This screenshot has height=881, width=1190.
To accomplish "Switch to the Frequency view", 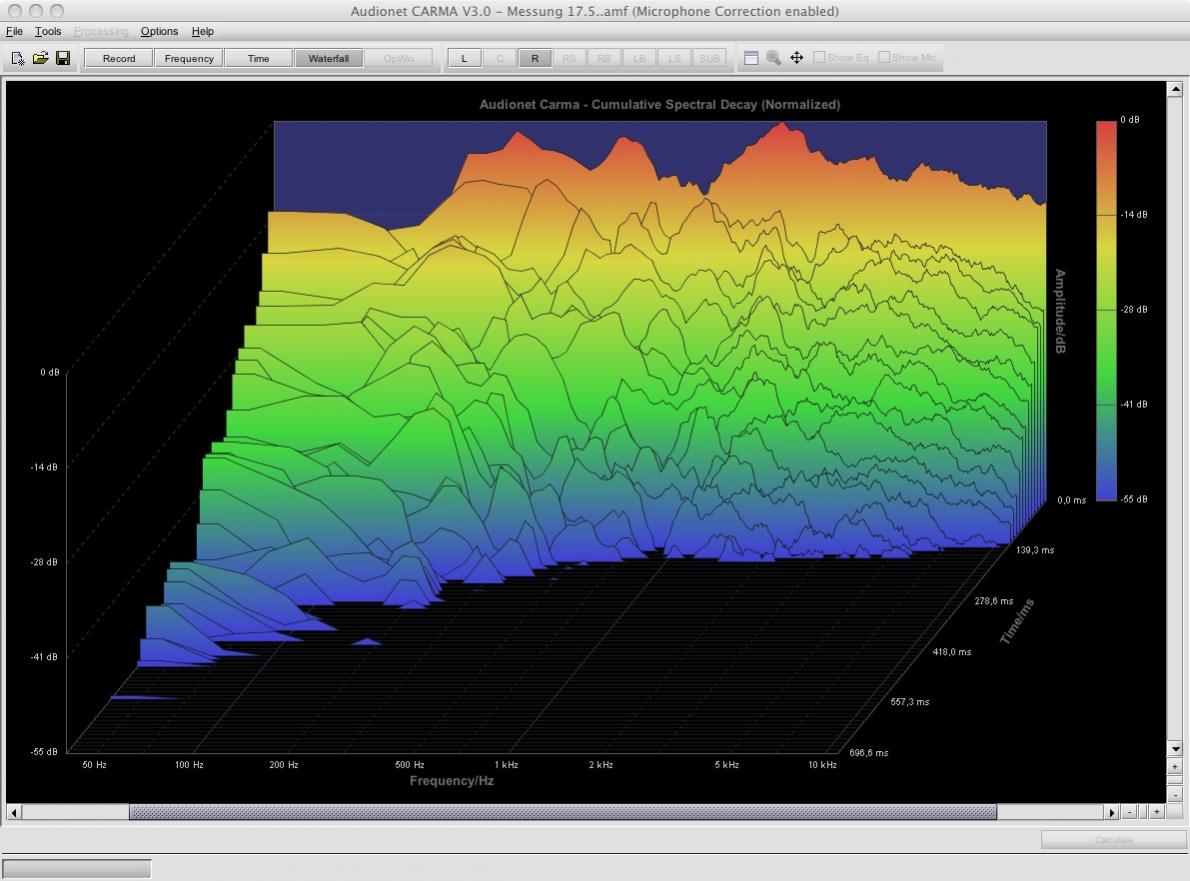I will [x=189, y=58].
